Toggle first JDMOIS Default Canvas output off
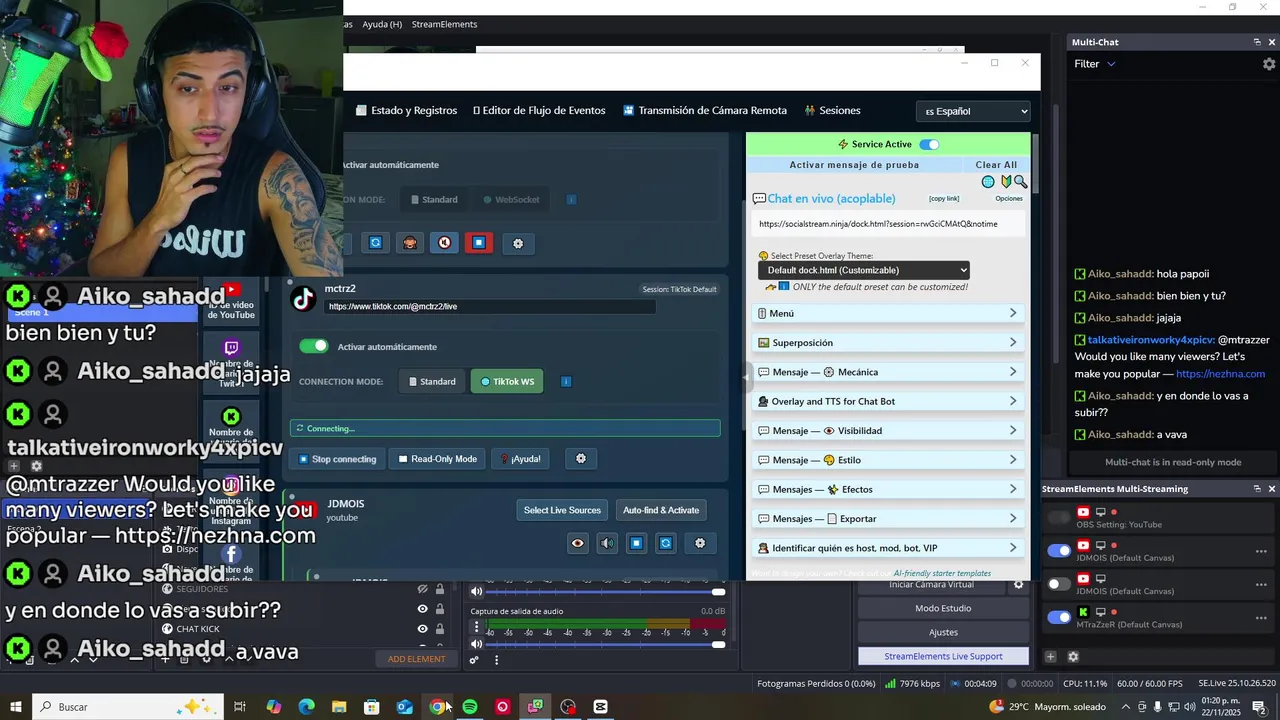This screenshot has width=1280, height=720. [x=1059, y=551]
